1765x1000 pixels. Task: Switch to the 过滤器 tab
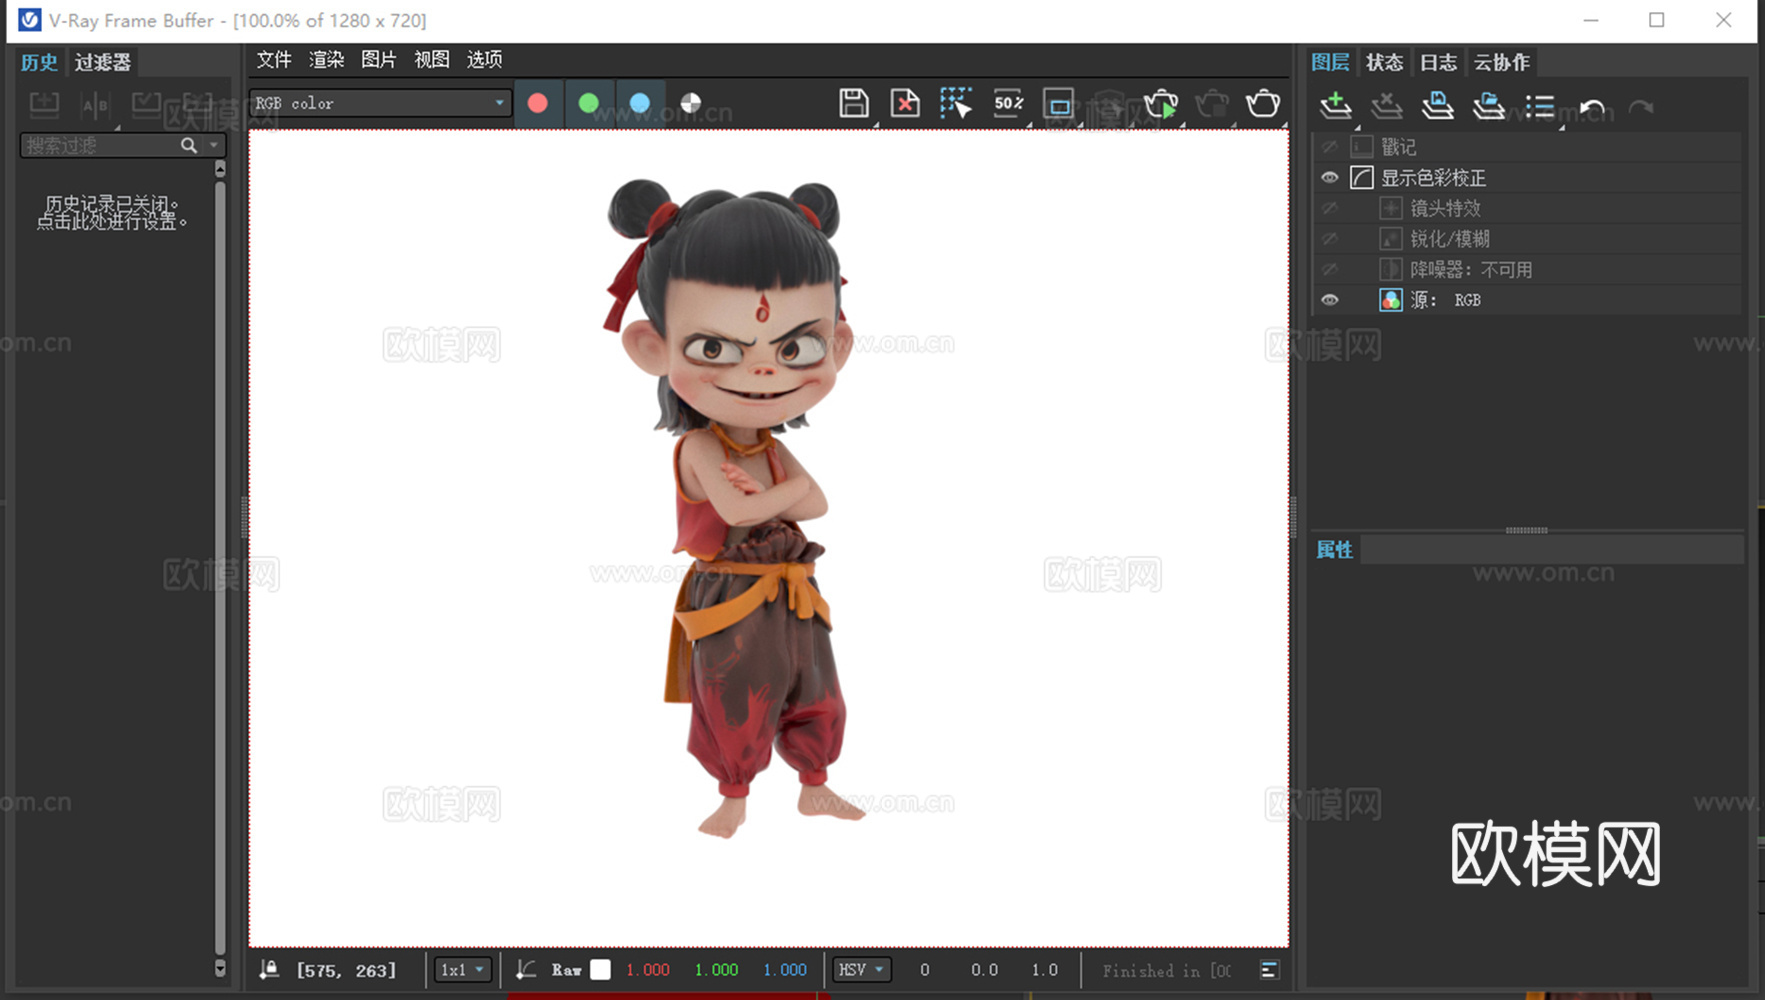tap(102, 62)
